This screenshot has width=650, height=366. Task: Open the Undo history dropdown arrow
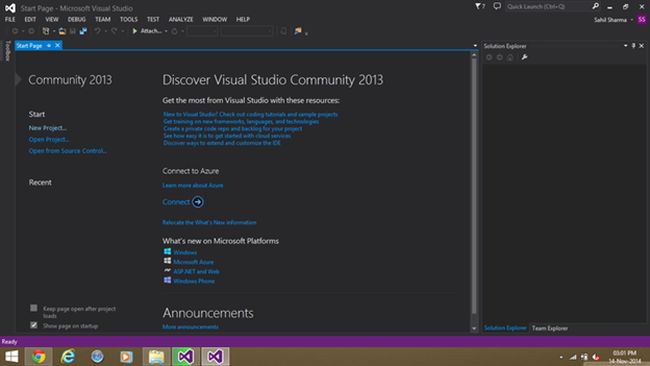106,31
